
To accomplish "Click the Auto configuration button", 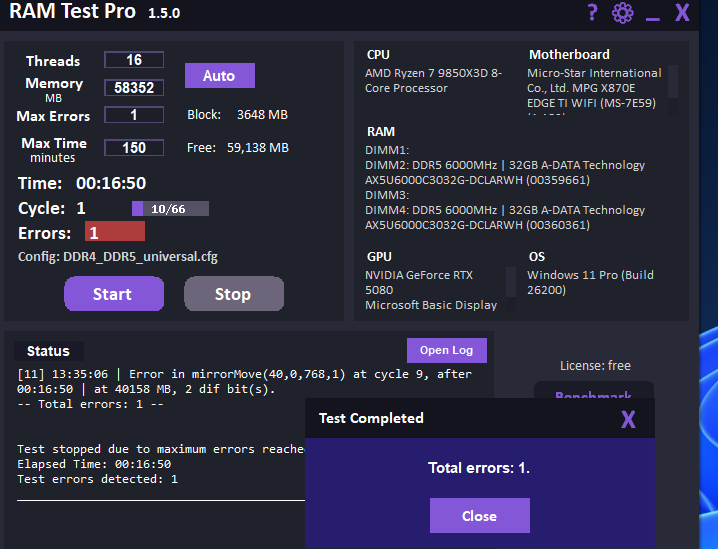I will pyautogui.click(x=220, y=76).
